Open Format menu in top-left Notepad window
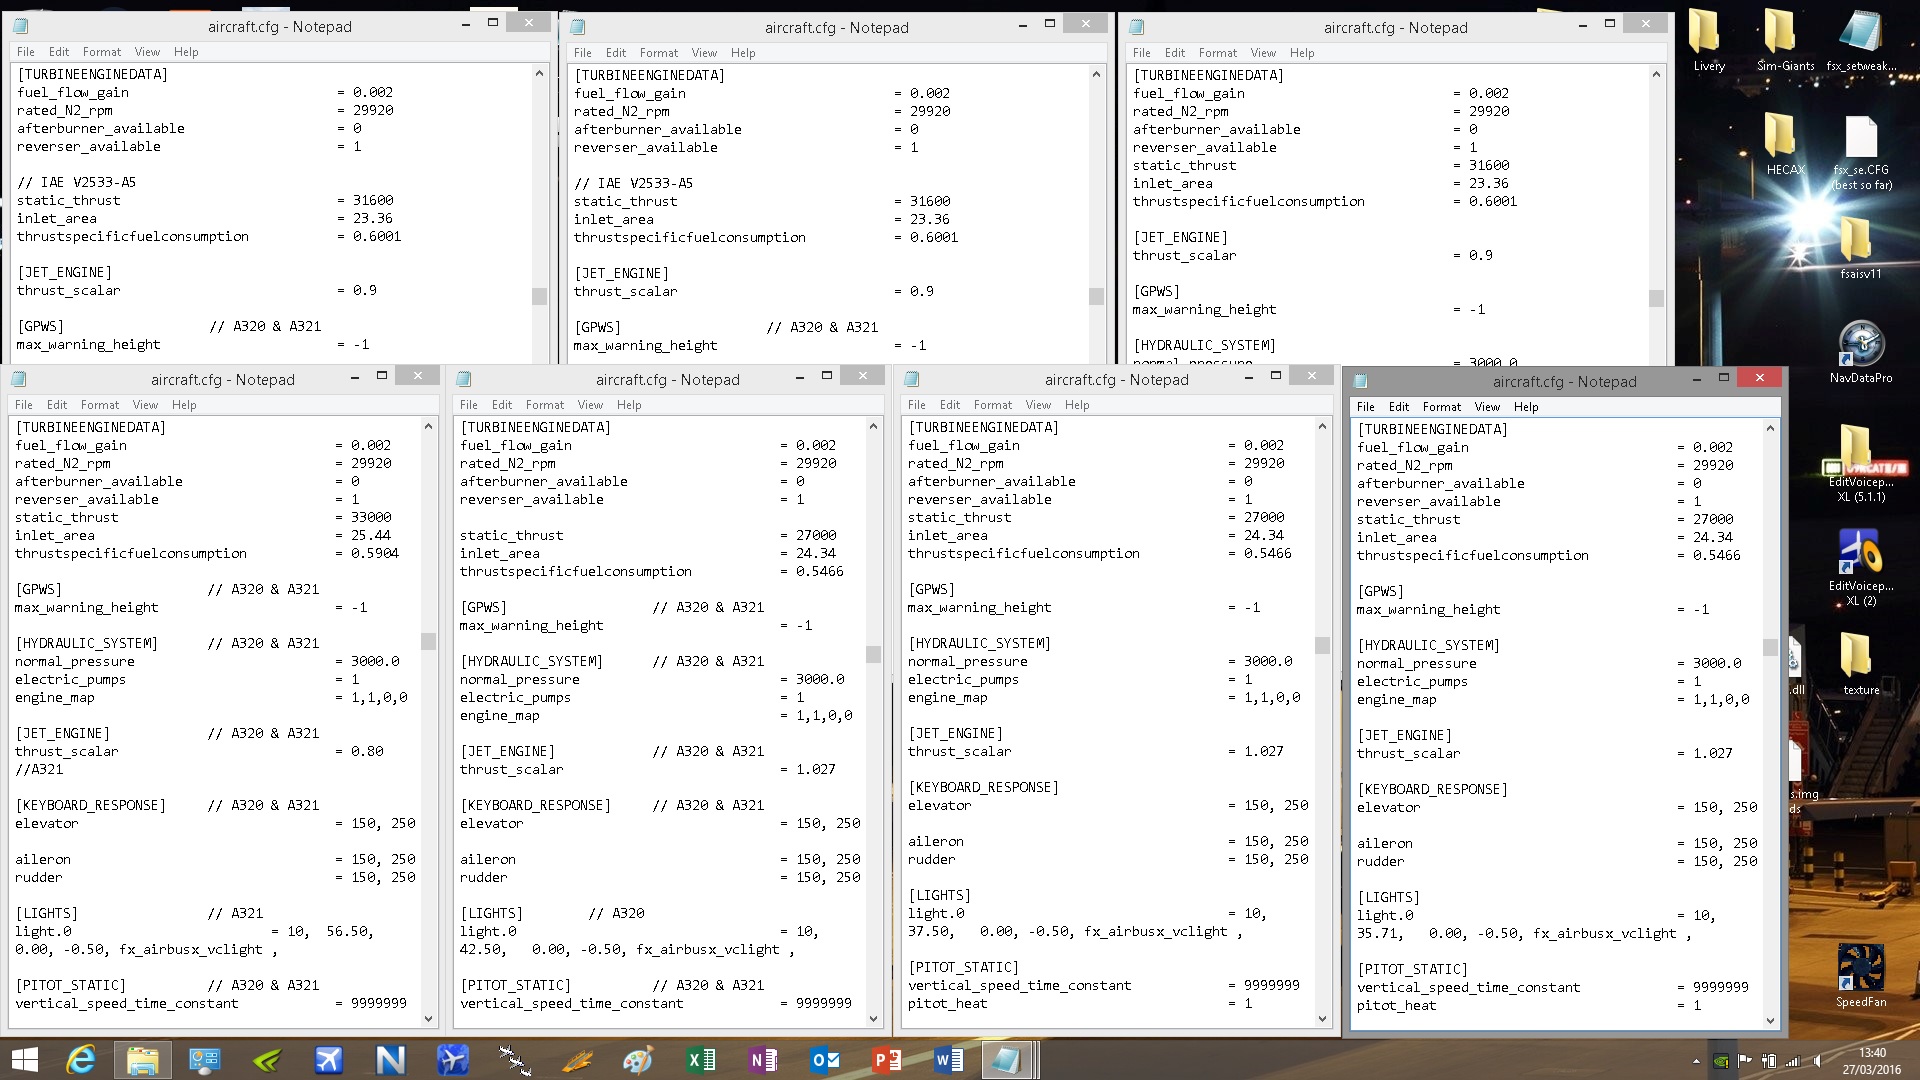 point(101,52)
